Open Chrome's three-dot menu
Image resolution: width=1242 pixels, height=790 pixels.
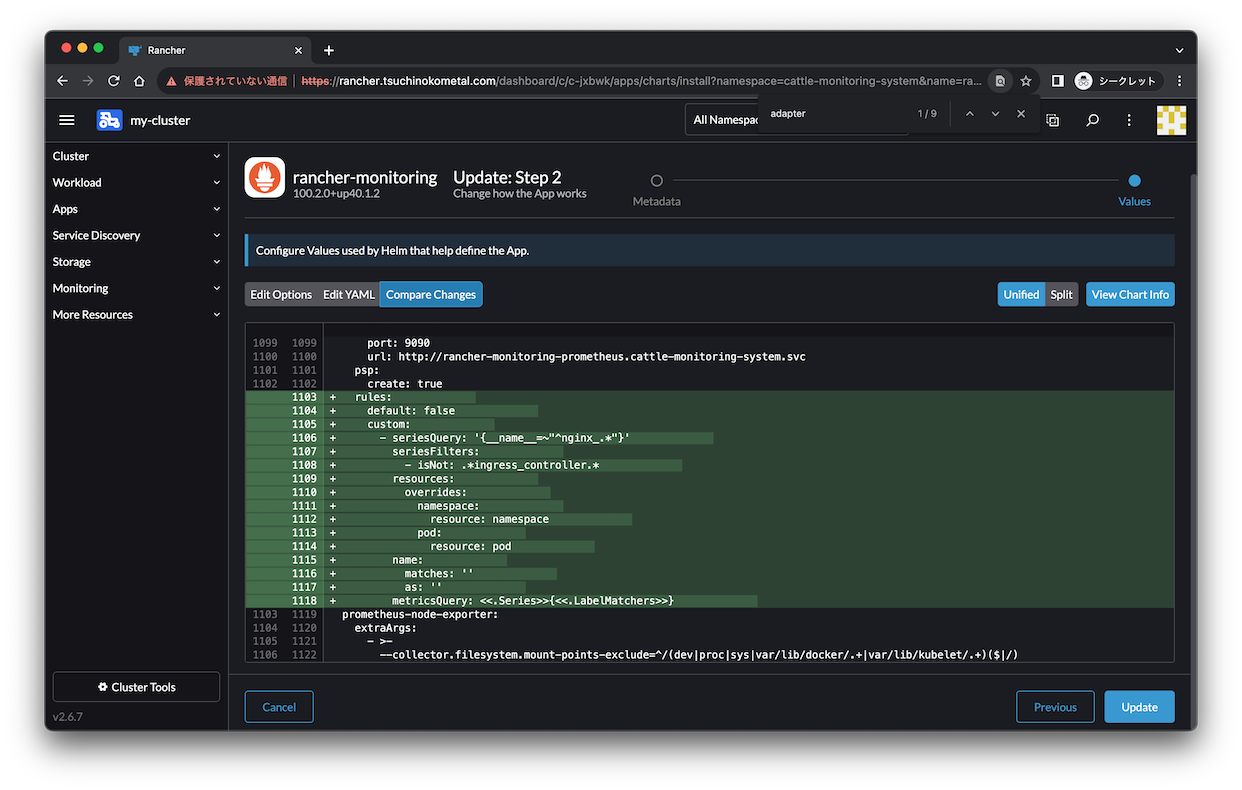1180,81
